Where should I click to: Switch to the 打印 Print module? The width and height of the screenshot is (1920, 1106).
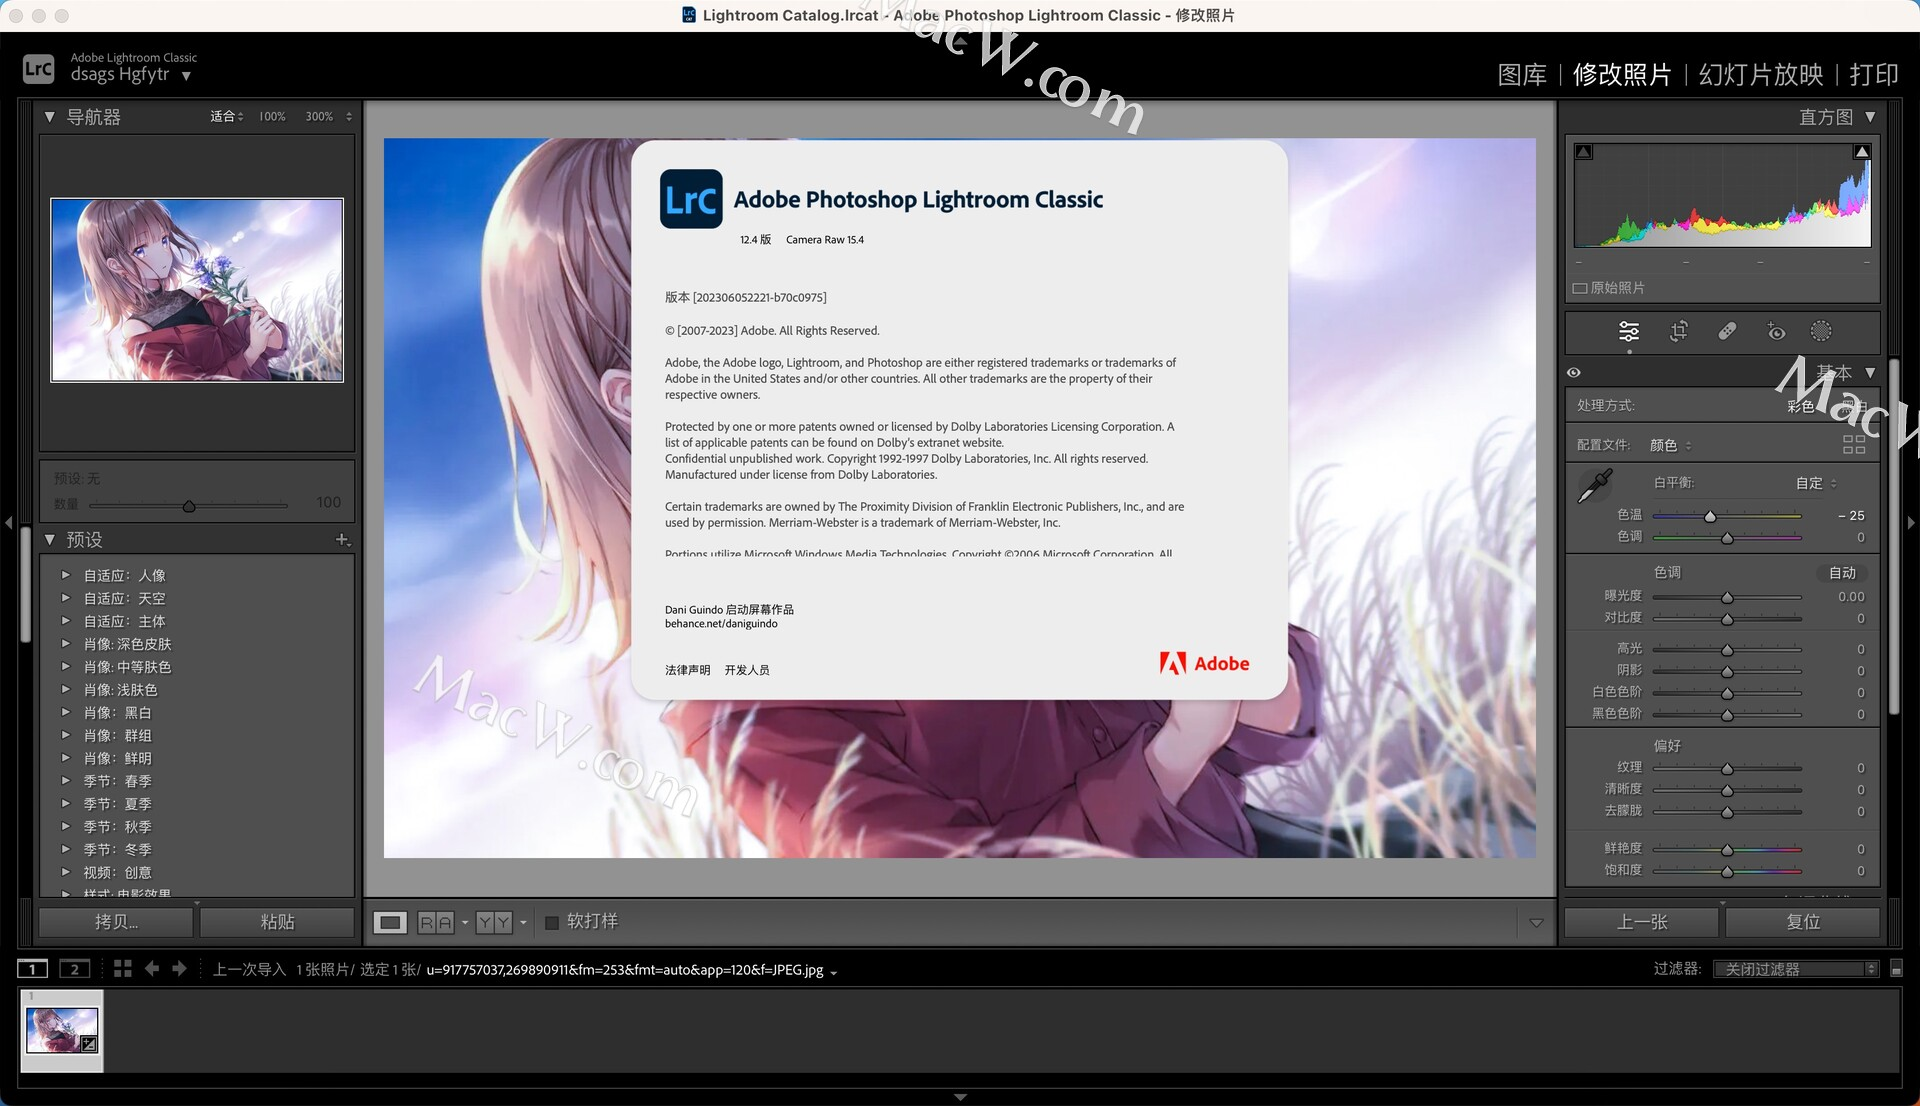(x=1874, y=75)
